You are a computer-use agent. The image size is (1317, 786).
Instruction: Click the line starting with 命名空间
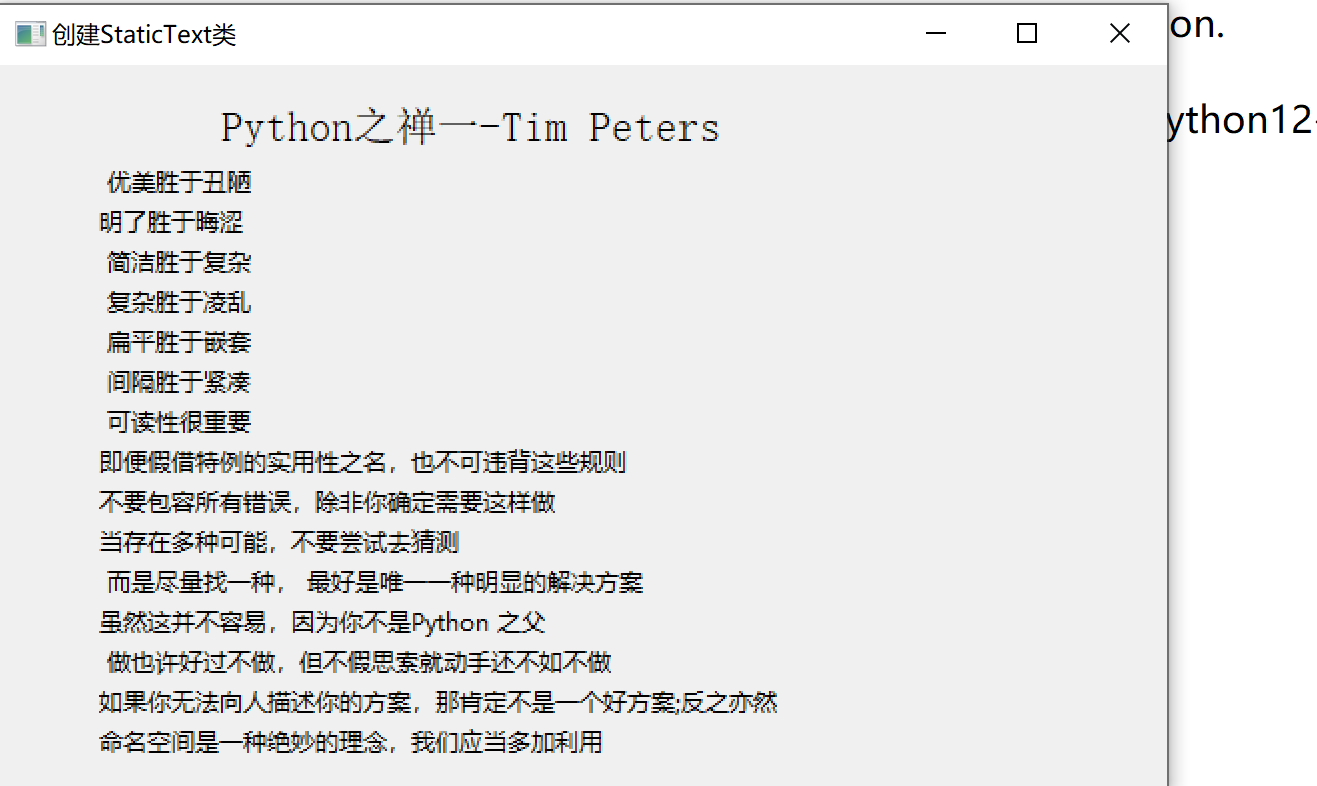point(351,742)
